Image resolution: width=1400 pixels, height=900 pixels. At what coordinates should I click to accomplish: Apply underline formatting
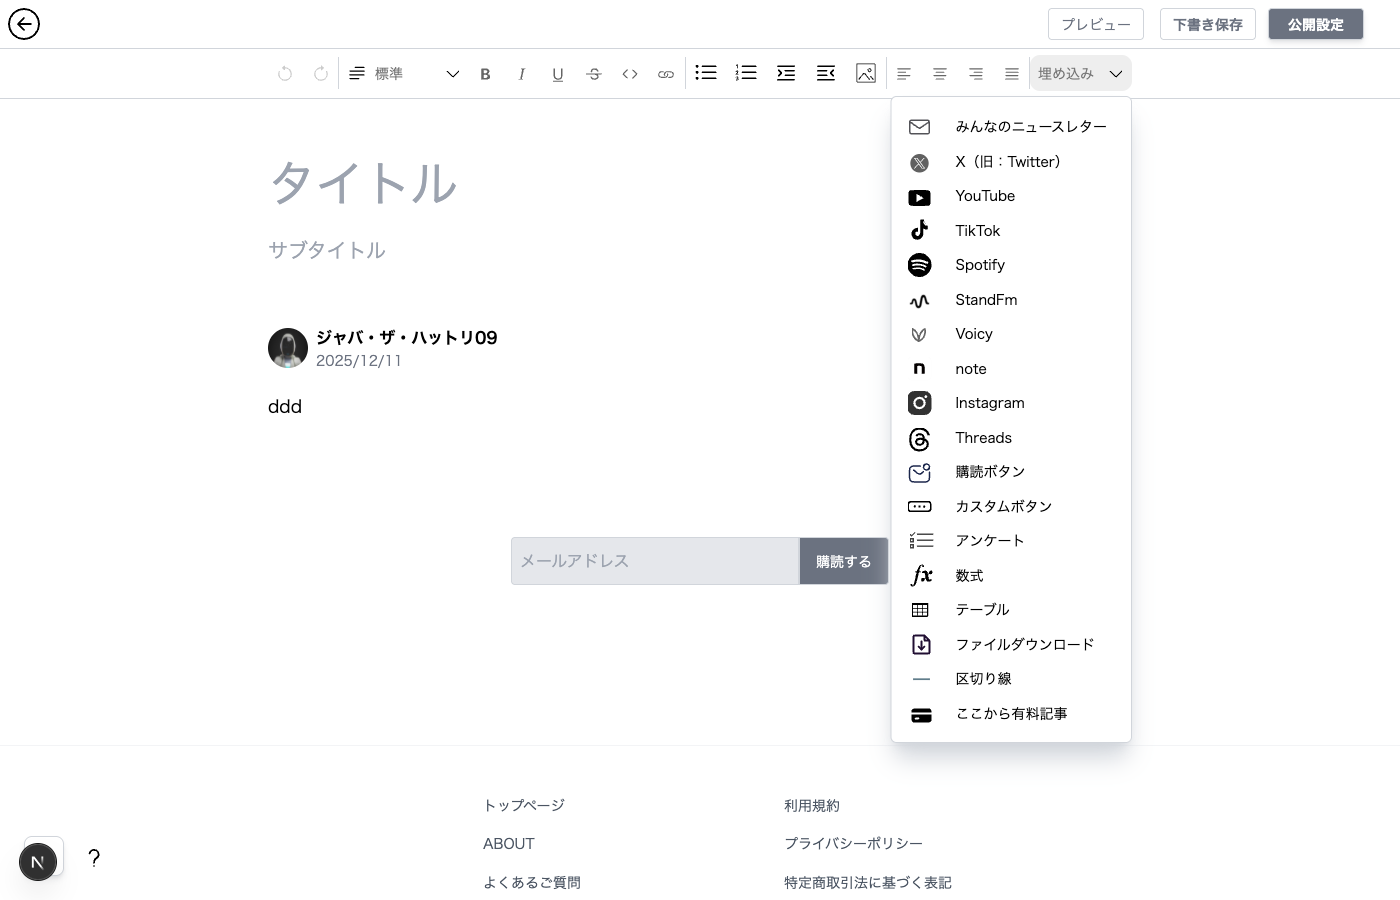(557, 74)
